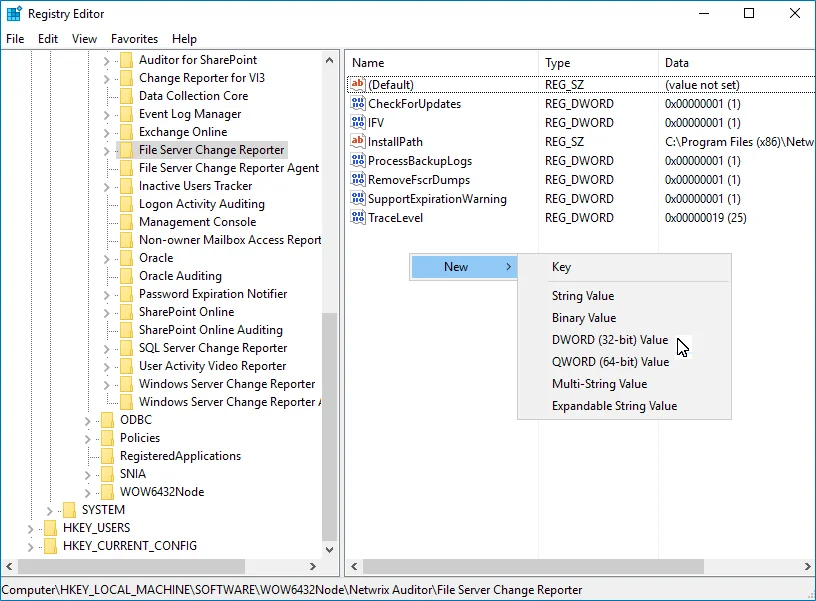
Task: Expand the File Server Change Reporter key
Action: coord(106,151)
